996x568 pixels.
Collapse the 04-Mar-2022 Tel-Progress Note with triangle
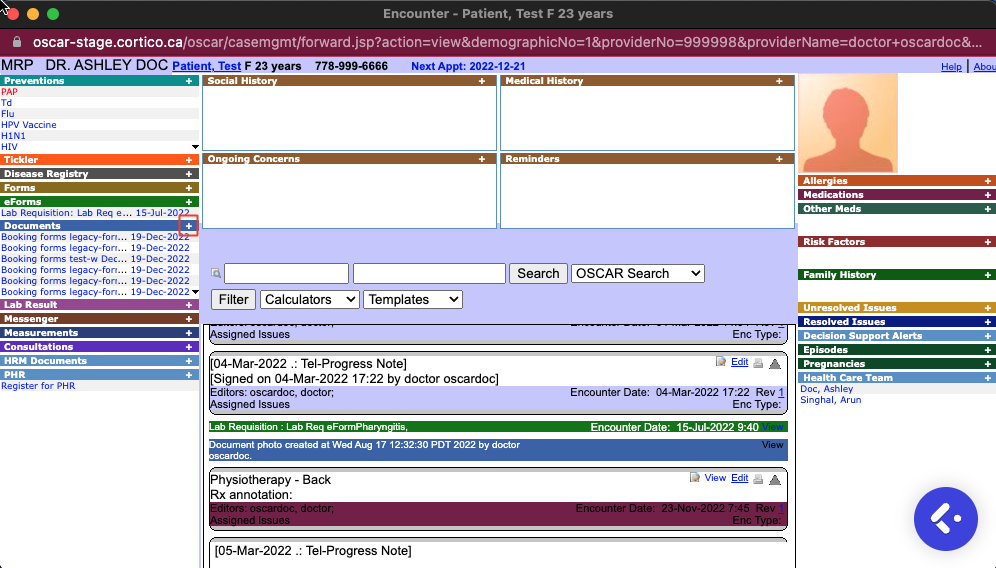tap(775, 363)
